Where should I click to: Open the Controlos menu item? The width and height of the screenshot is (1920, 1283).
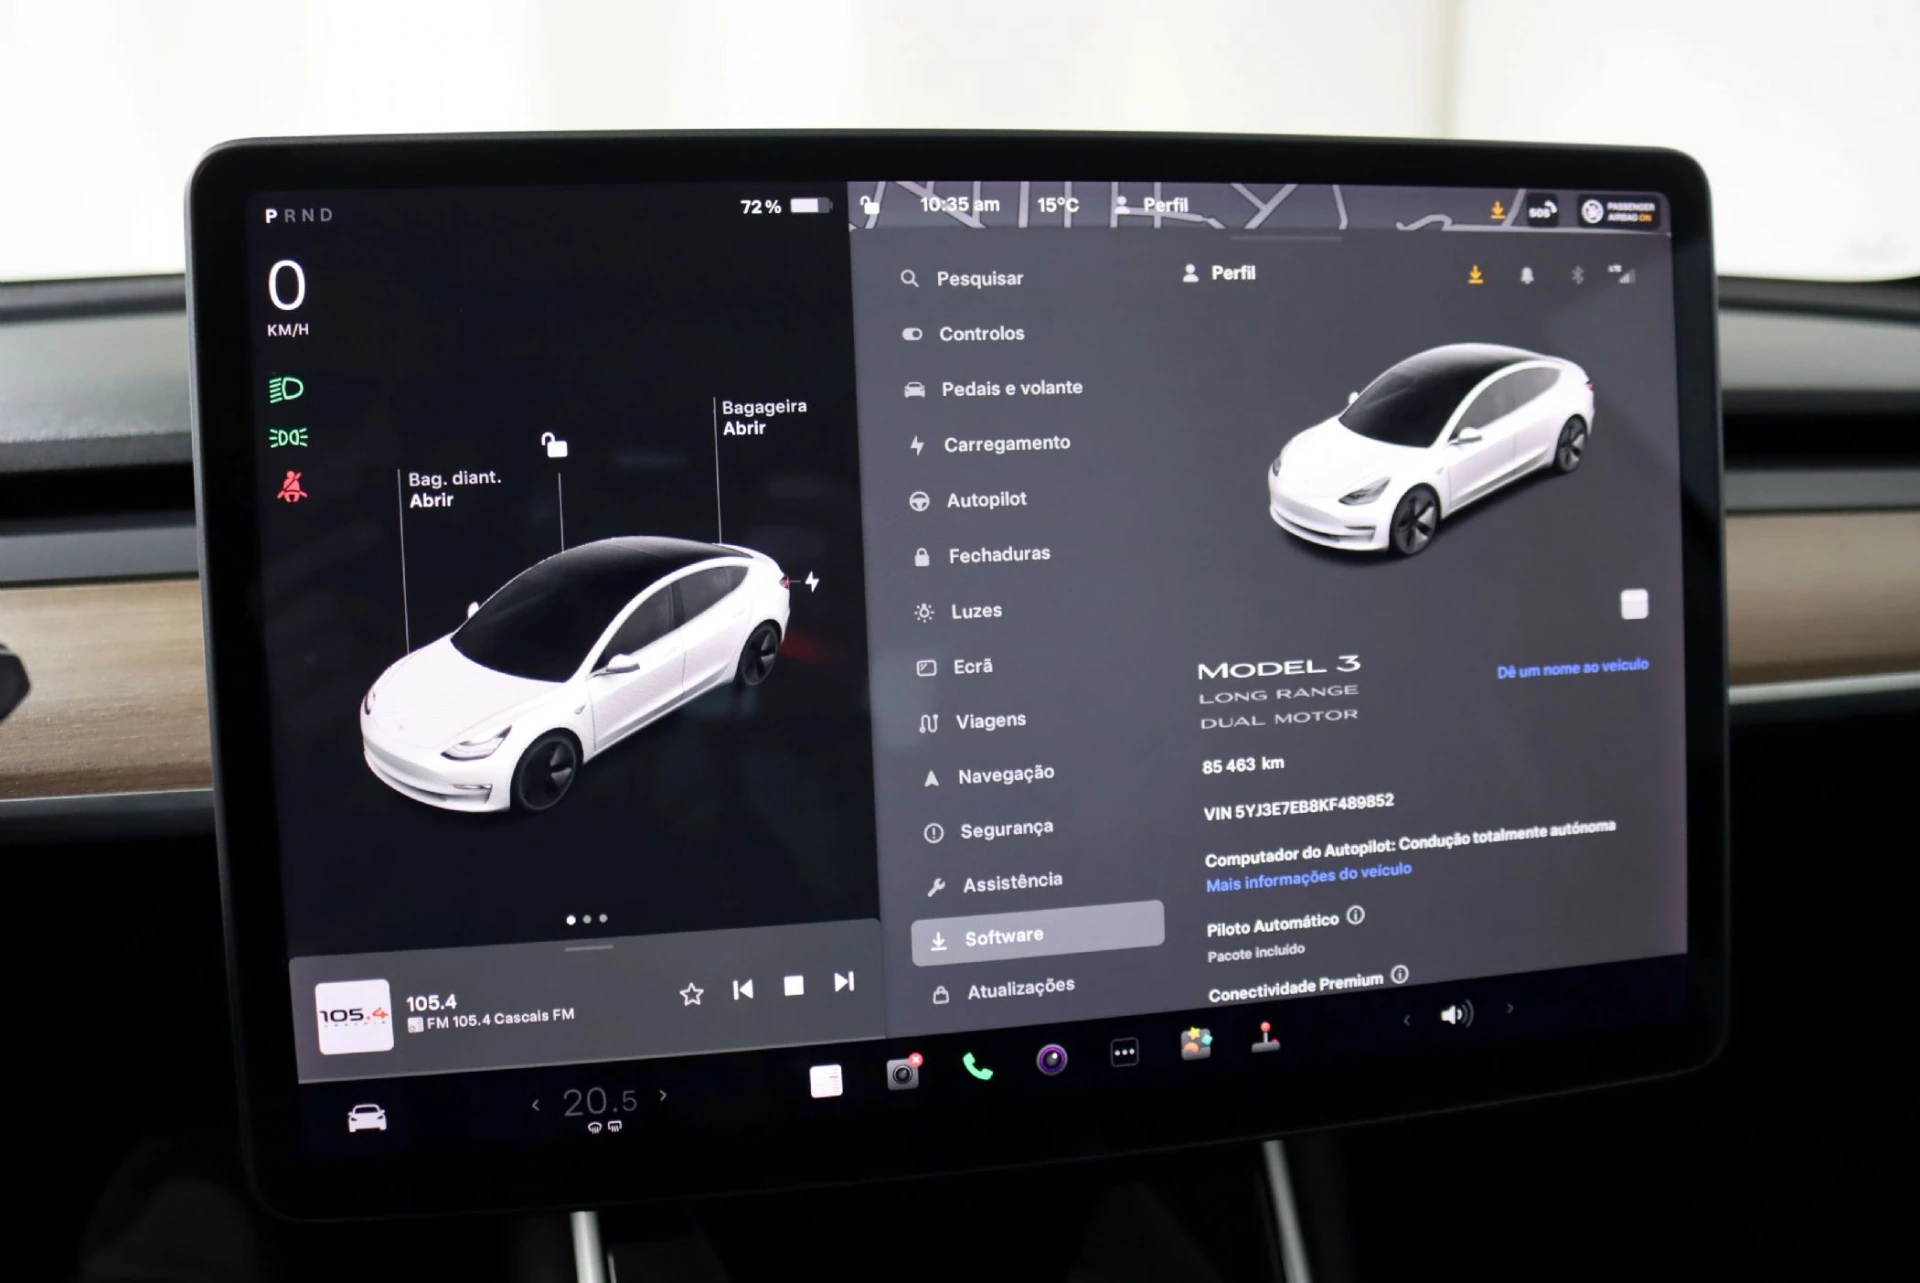pyautogui.click(x=964, y=334)
